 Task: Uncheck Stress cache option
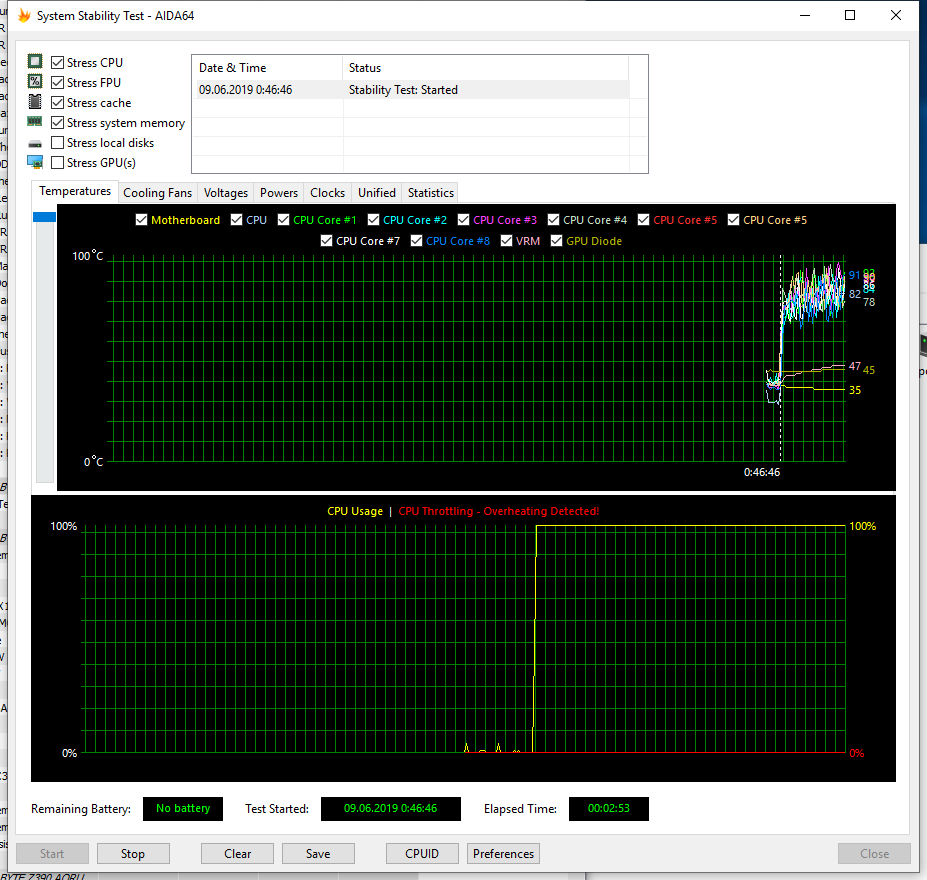click(x=57, y=103)
